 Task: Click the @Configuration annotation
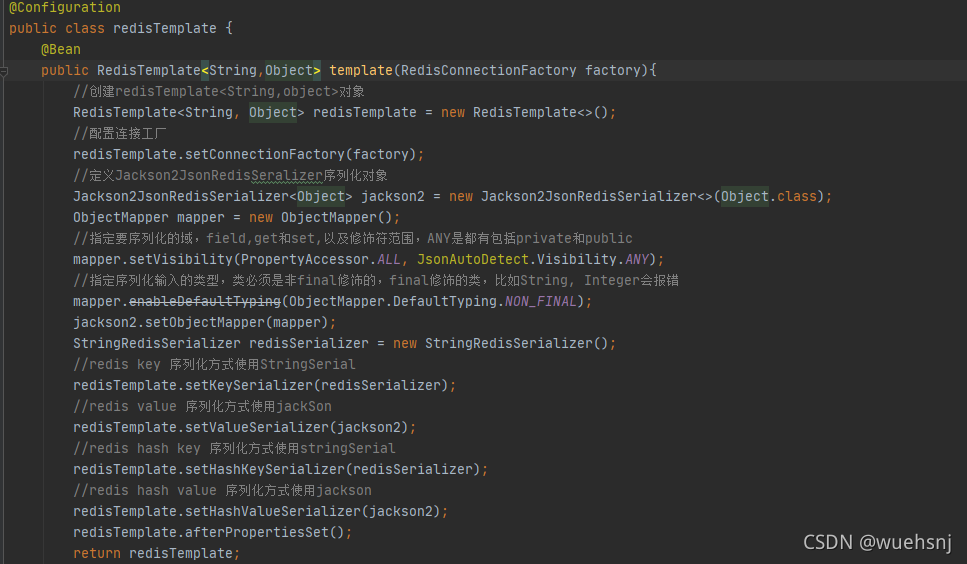65,7
